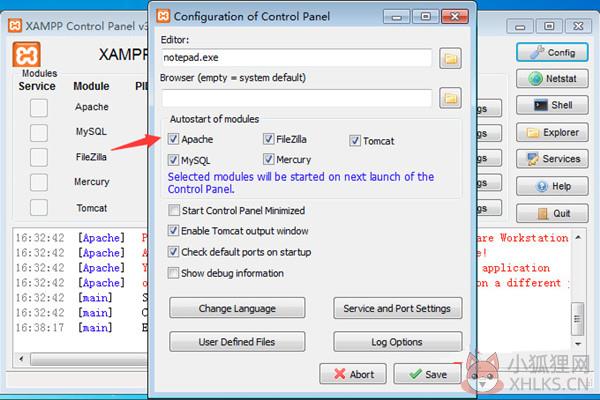Toggle Check default ports on startup
This screenshot has width=600, height=400.
pyautogui.click(x=173, y=252)
